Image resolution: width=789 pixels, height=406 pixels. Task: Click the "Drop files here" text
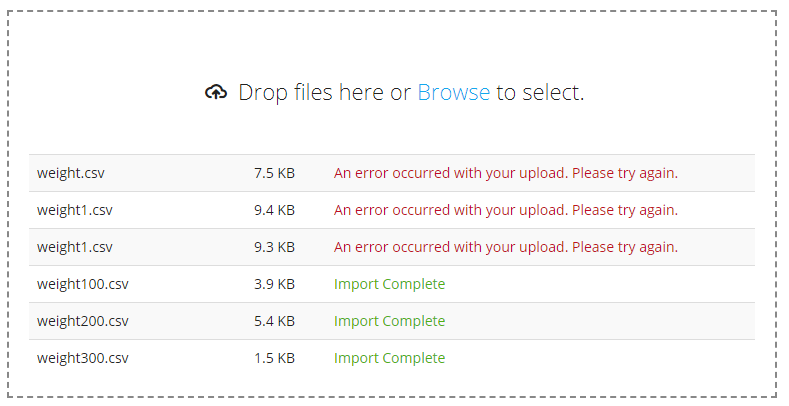pyautogui.click(x=312, y=93)
